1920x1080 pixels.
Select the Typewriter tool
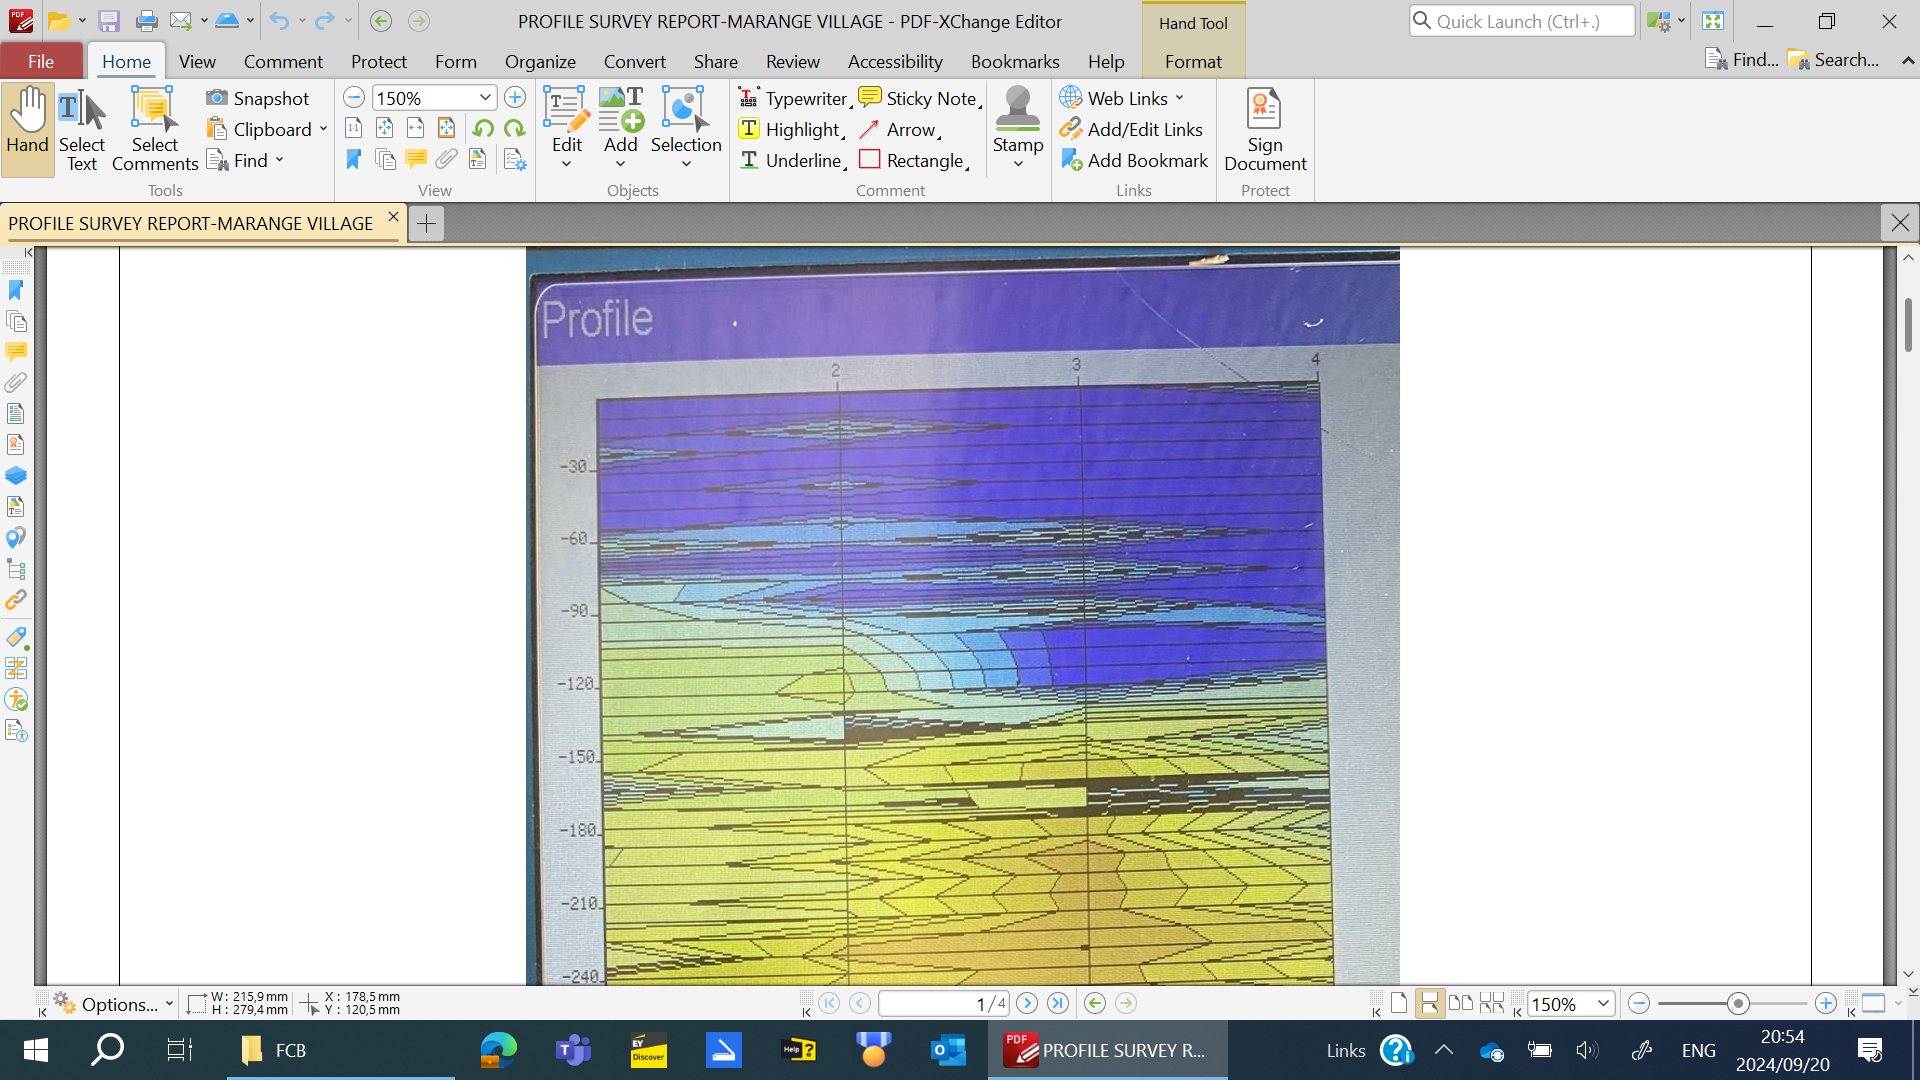(x=793, y=98)
